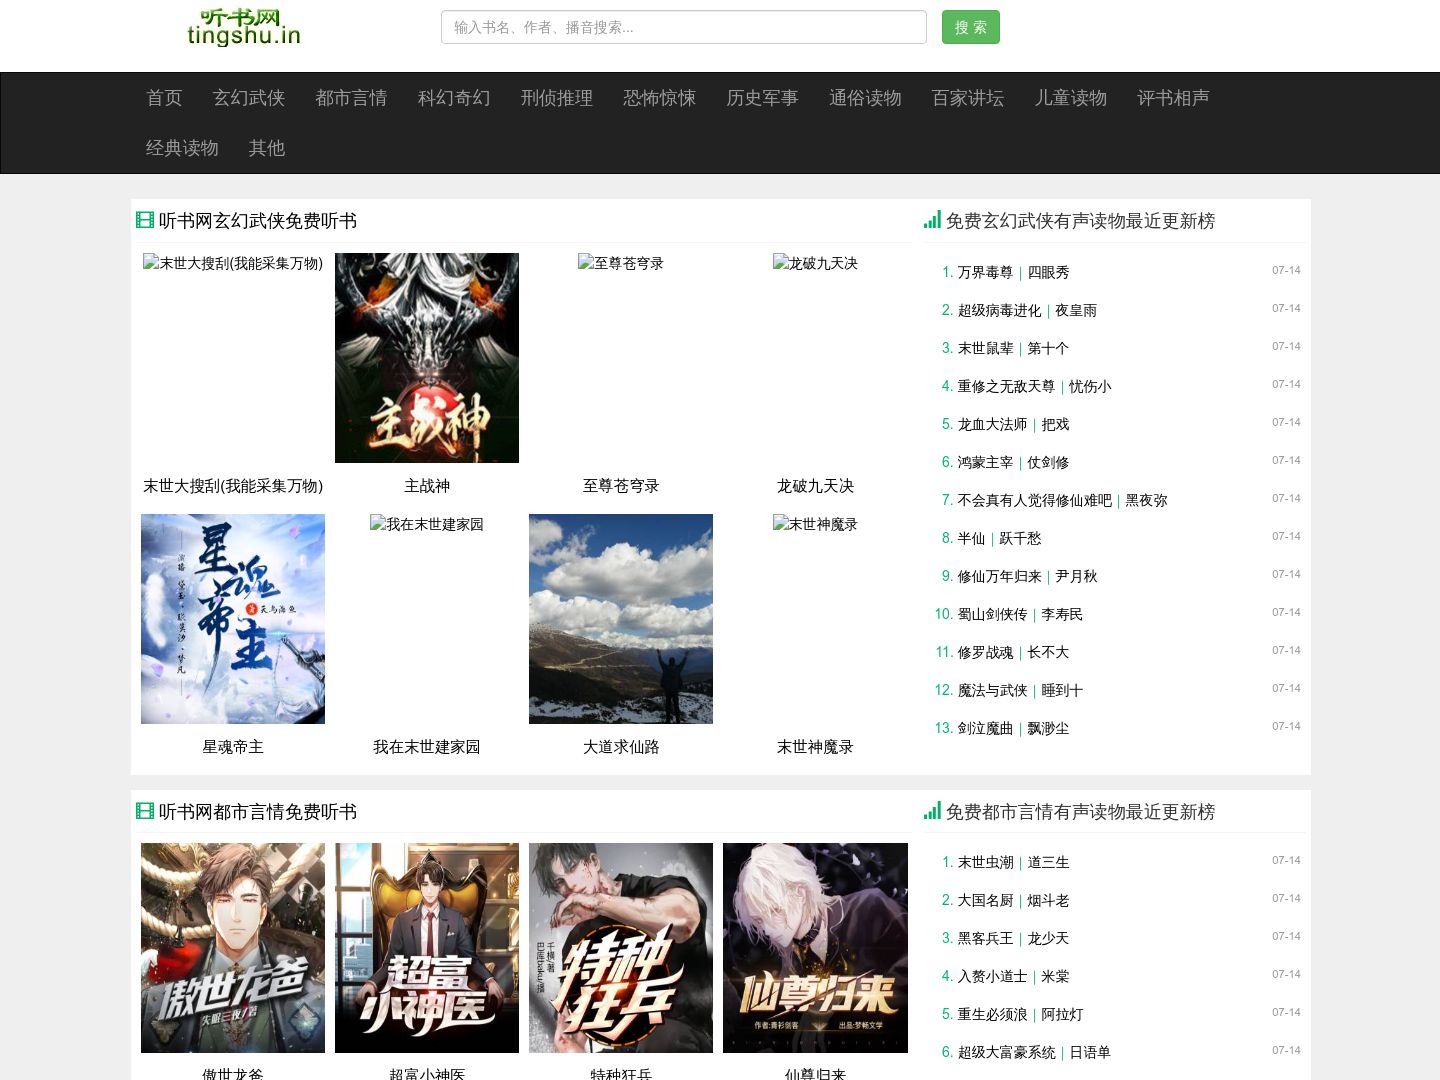Viewport: 1440px width, 1080px height.
Task: Open the 星魂帝主 book cover
Action: 233,619
